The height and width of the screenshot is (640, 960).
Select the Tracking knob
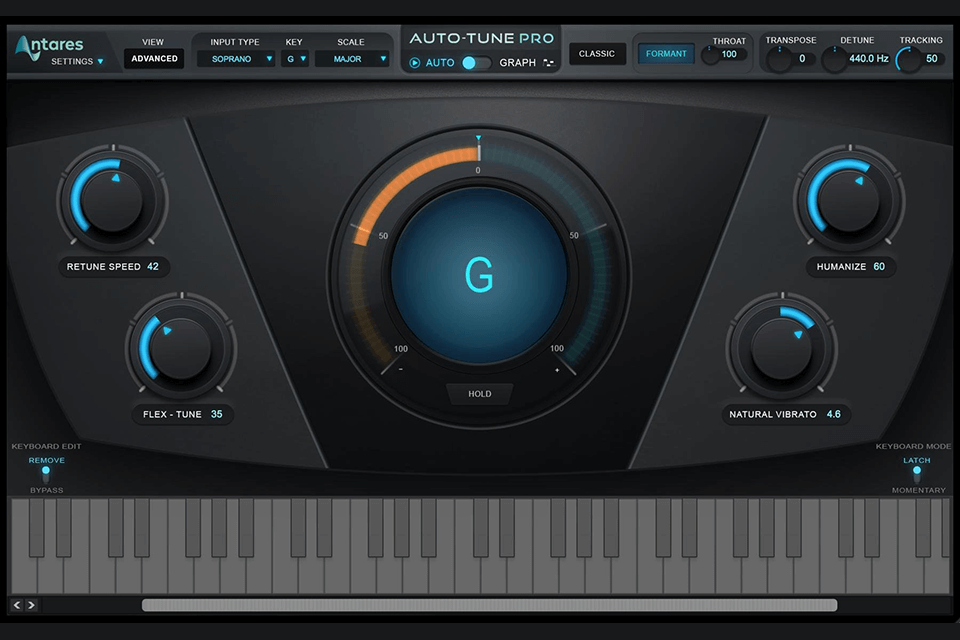(x=913, y=57)
